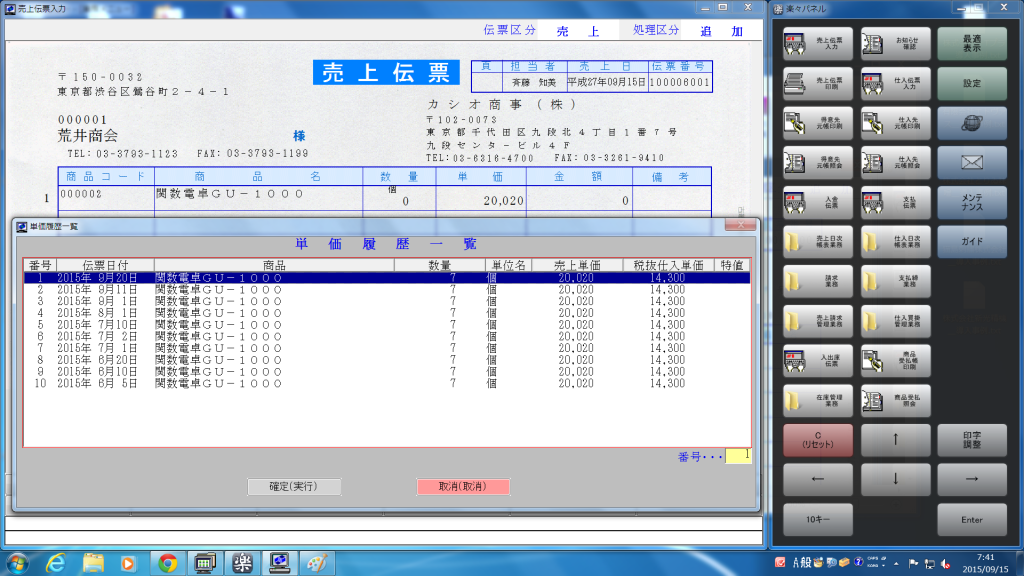Select history row 6 dated 2015年 7月 2日
The height and width of the screenshot is (576, 1024).
point(387,337)
